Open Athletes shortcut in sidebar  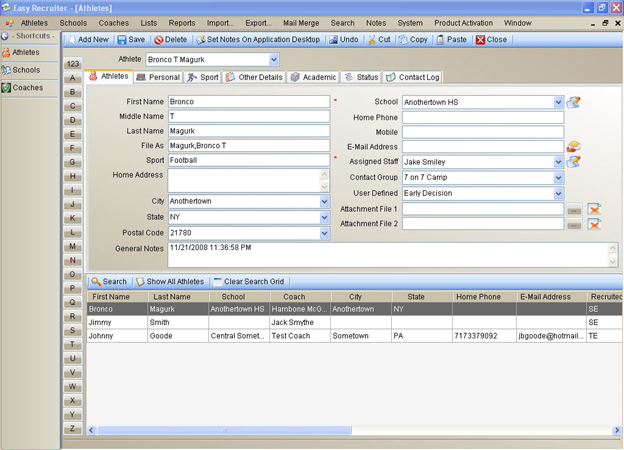click(x=21, y=52)
